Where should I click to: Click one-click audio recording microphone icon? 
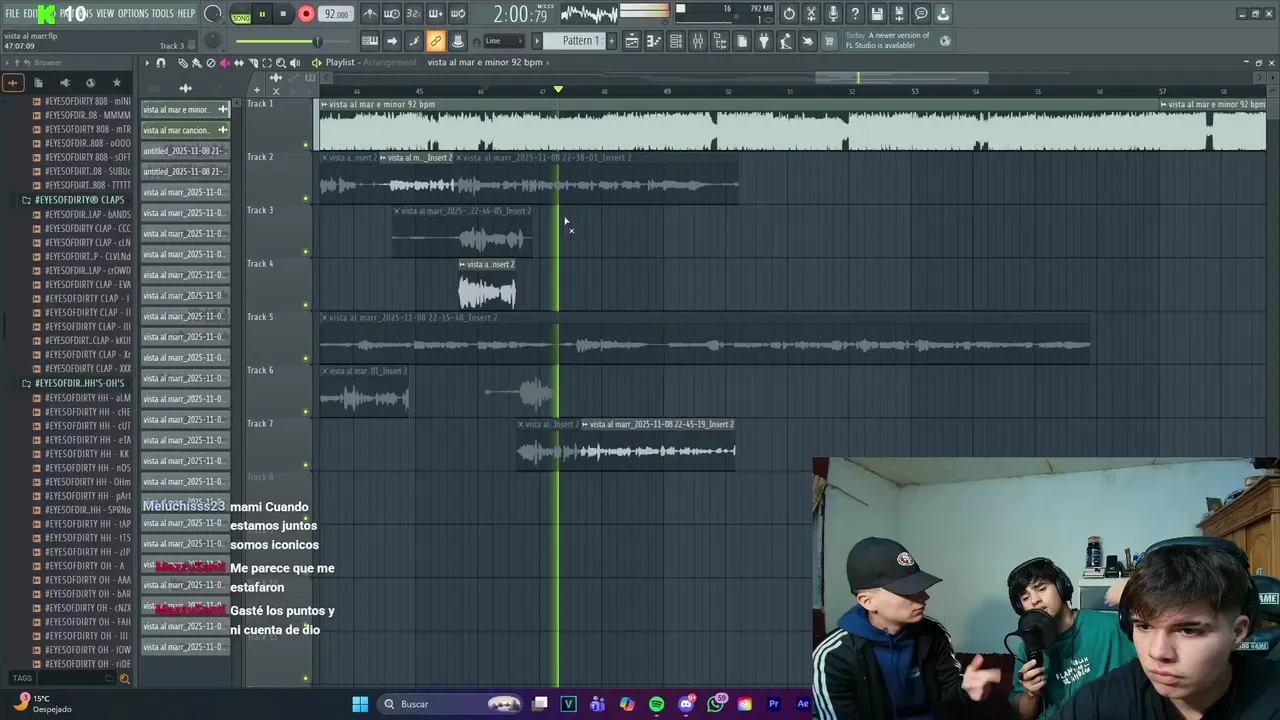tap(833, 14)
